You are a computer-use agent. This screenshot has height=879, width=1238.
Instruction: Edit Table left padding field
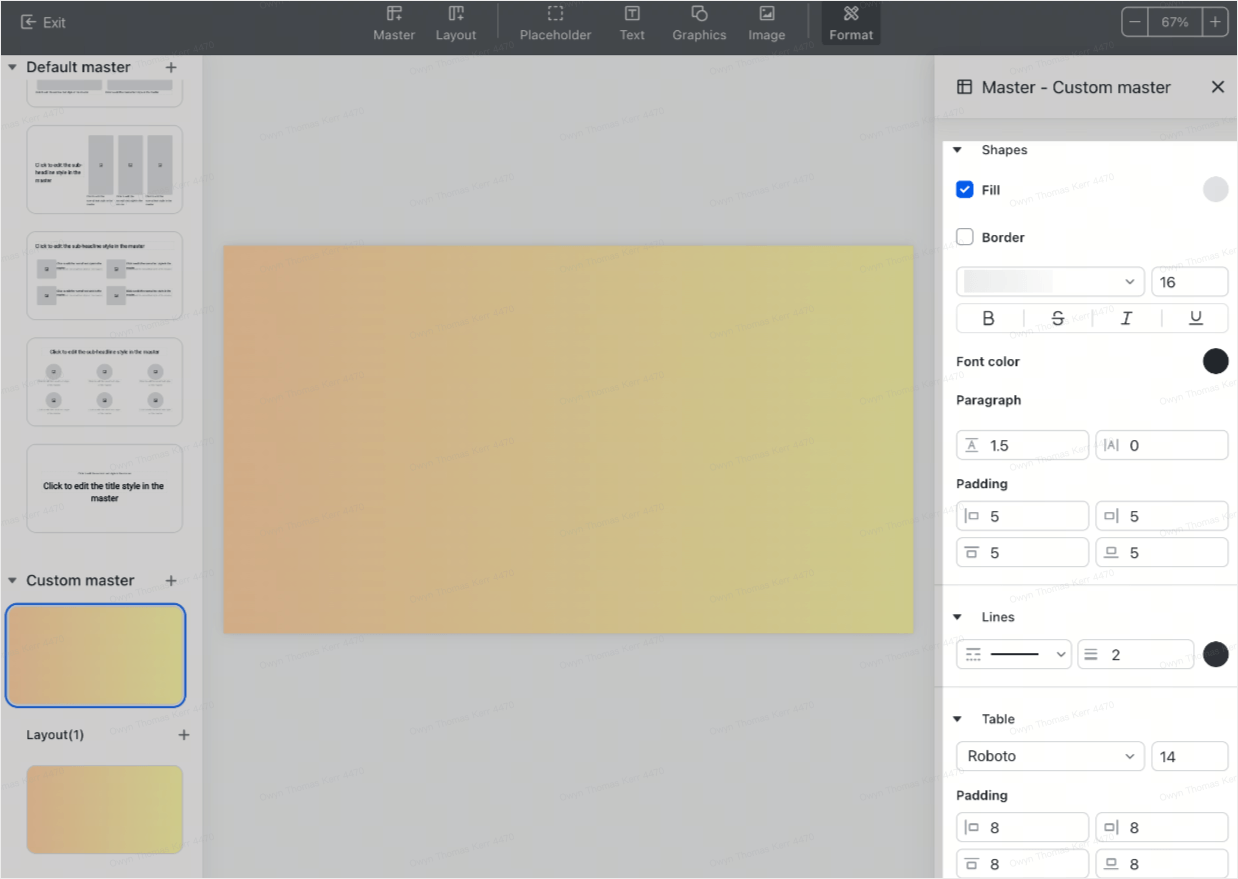(1022, 827)
